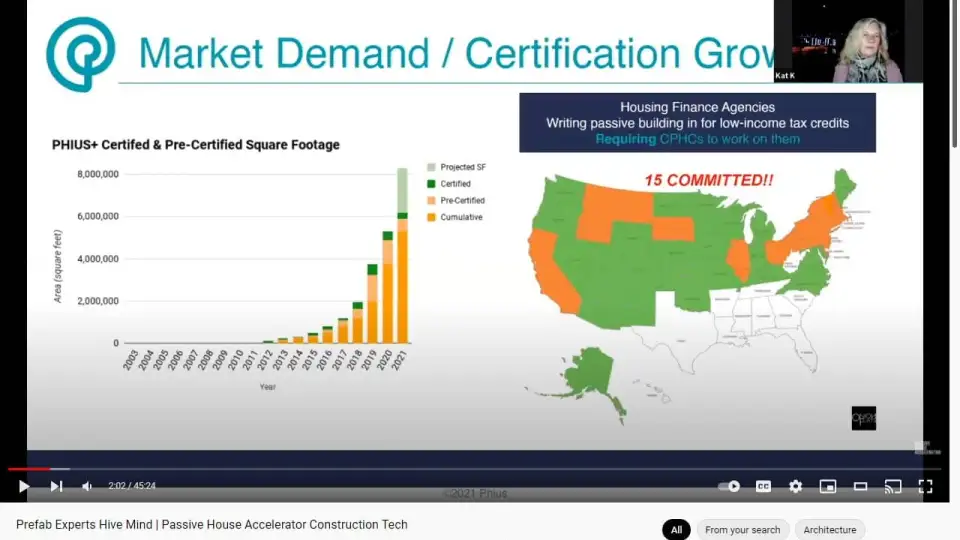This screenshot has width=960, height=540.
Task: Switch to miniplayer mode
Action: (x=827, y=486)
